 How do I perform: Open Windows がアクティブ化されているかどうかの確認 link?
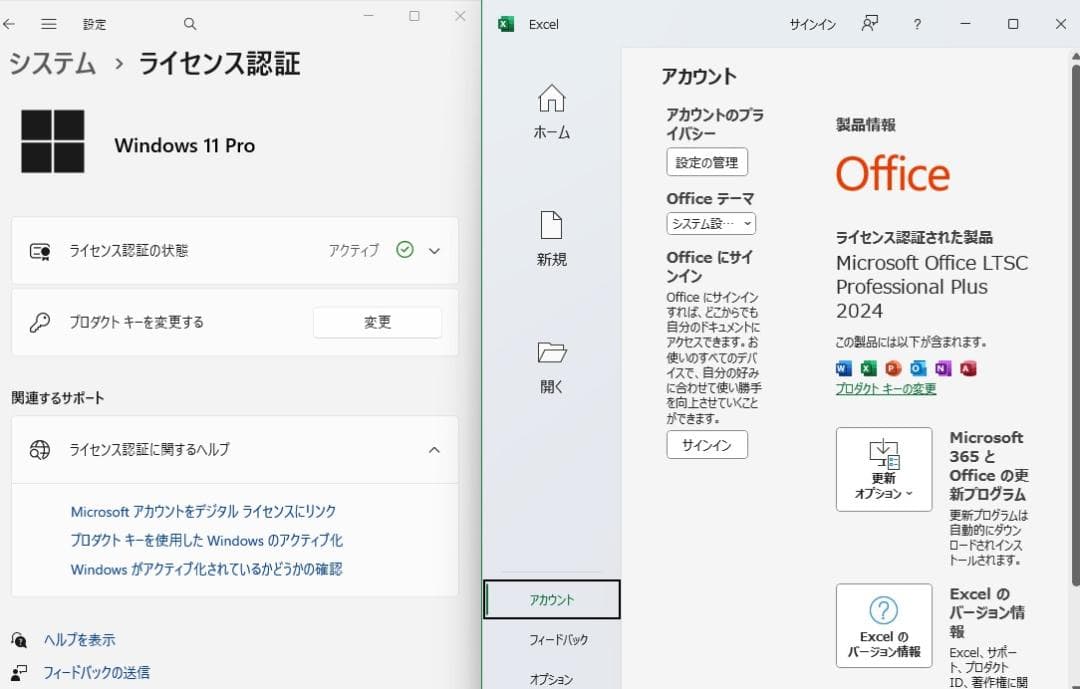click(206, 569)
